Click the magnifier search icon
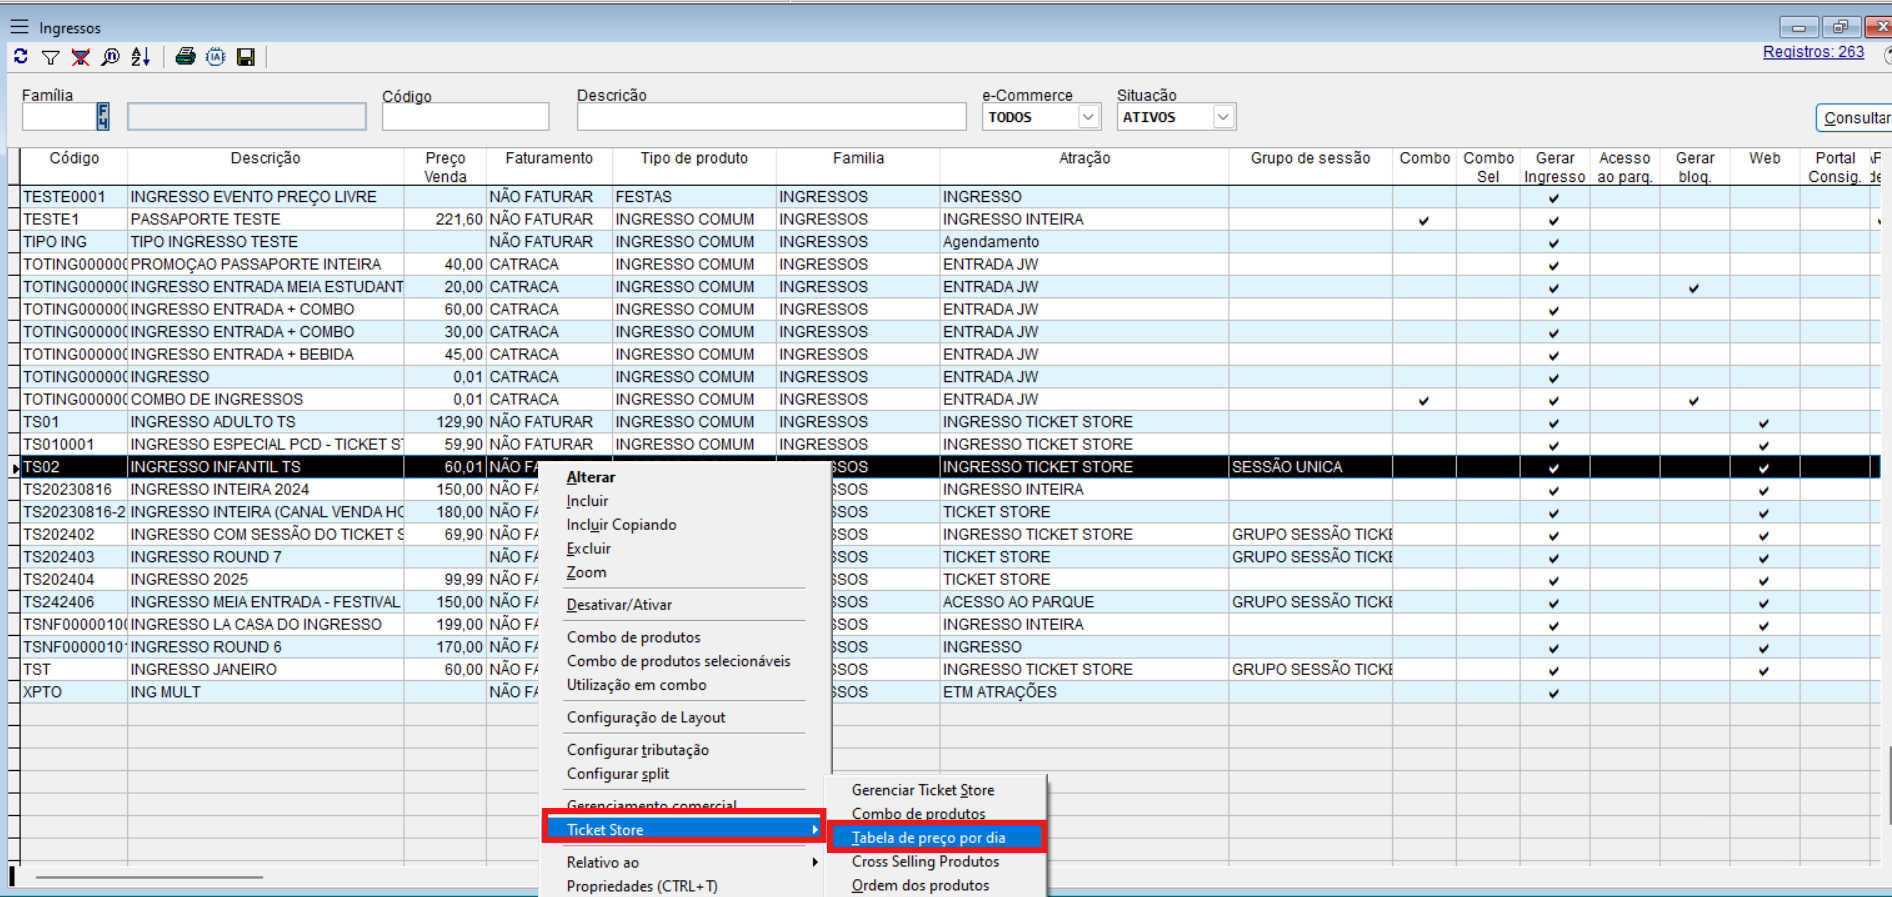 [110, 57]
